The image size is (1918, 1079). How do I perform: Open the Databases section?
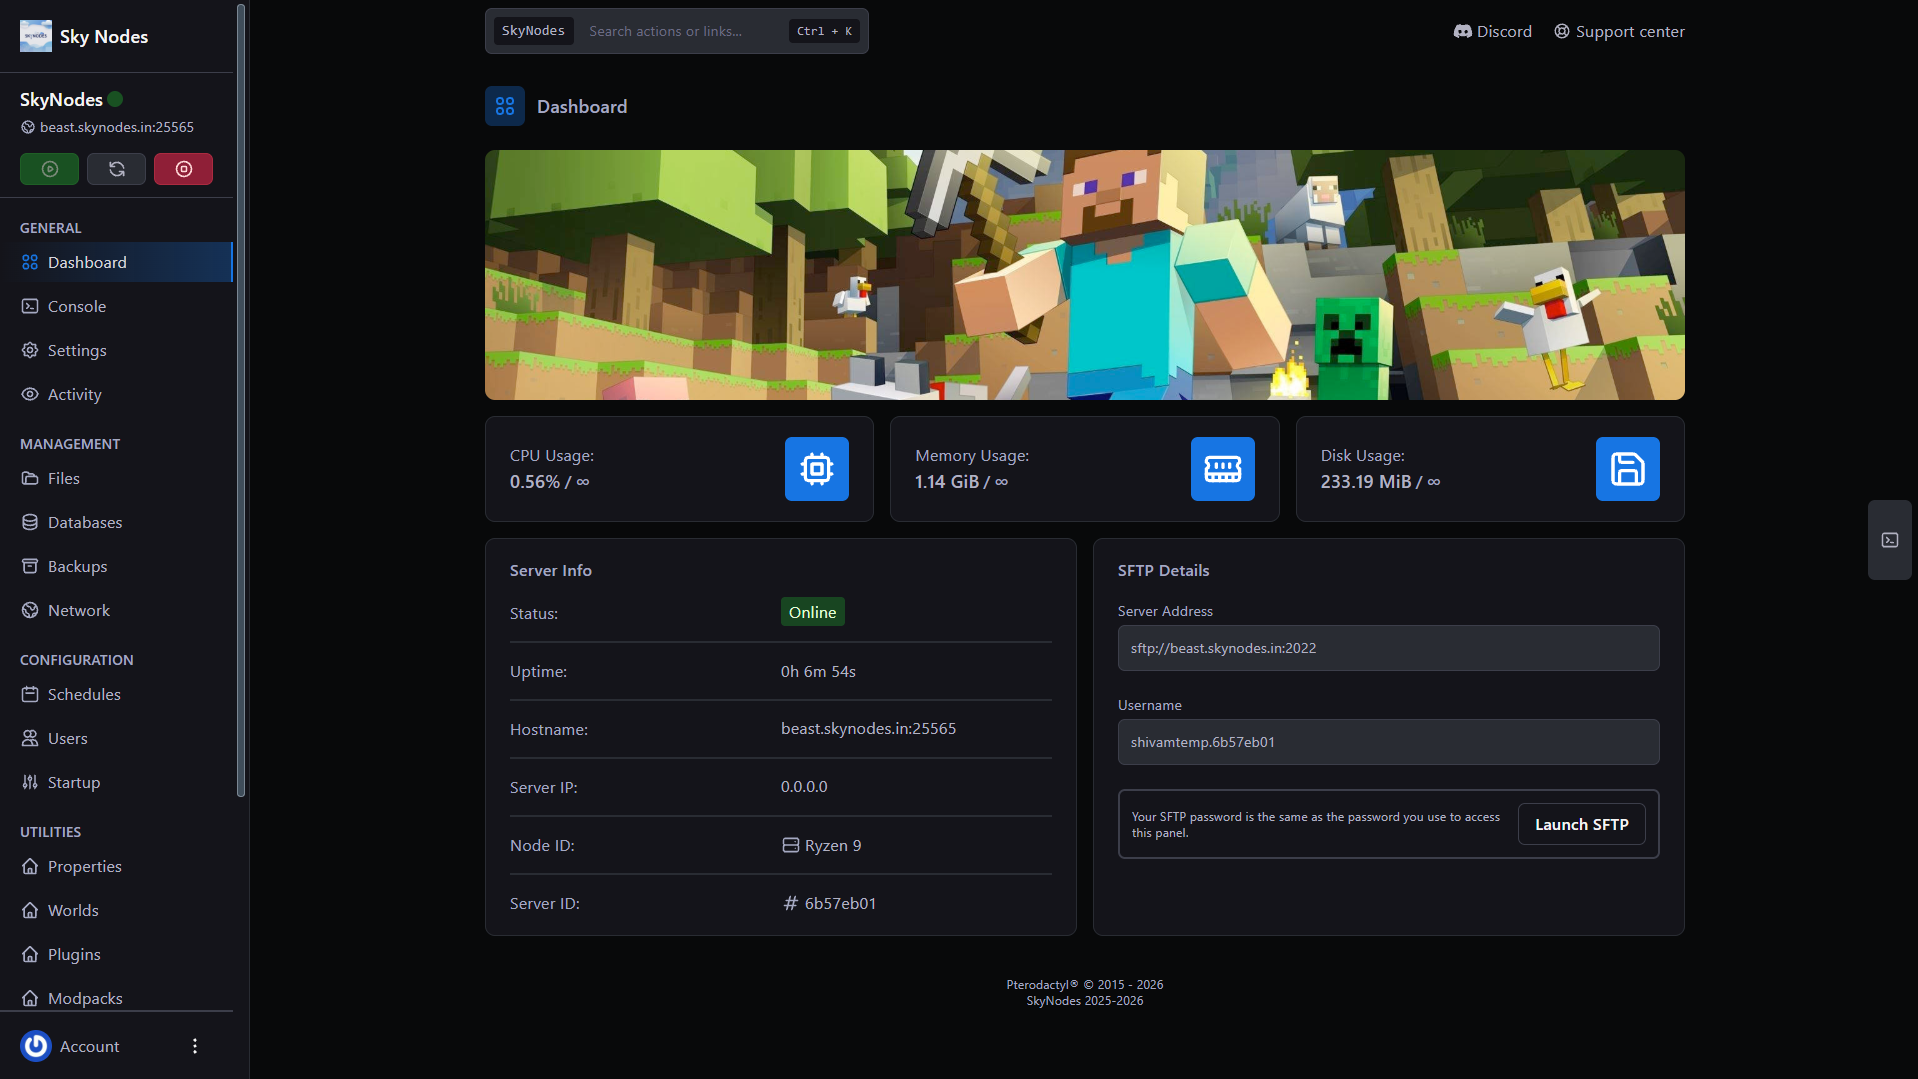116,522
